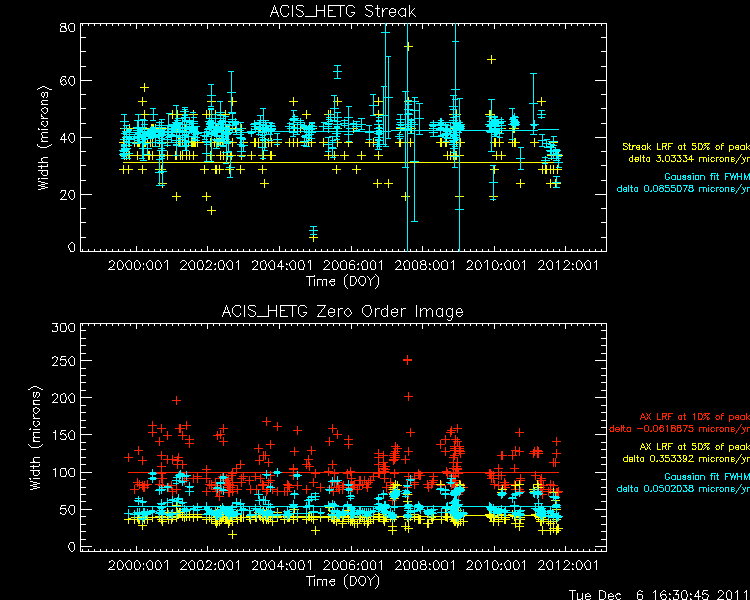Select the cyan low outlier near 2005 in Streak plot
The width and height of the screenshot is (750, 600).
pos(313,233)
